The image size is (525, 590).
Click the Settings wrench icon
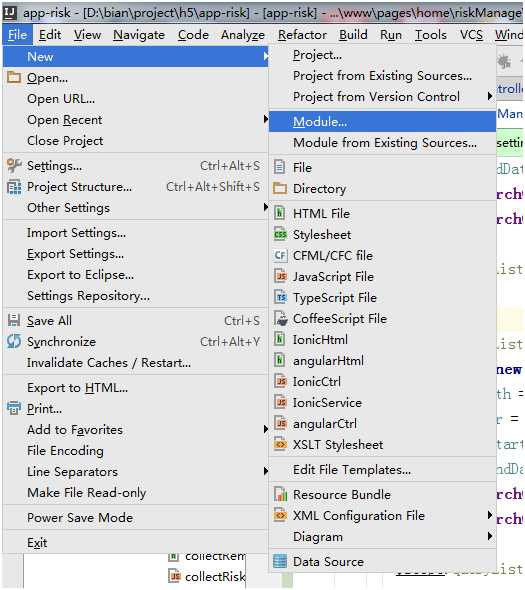14,166
